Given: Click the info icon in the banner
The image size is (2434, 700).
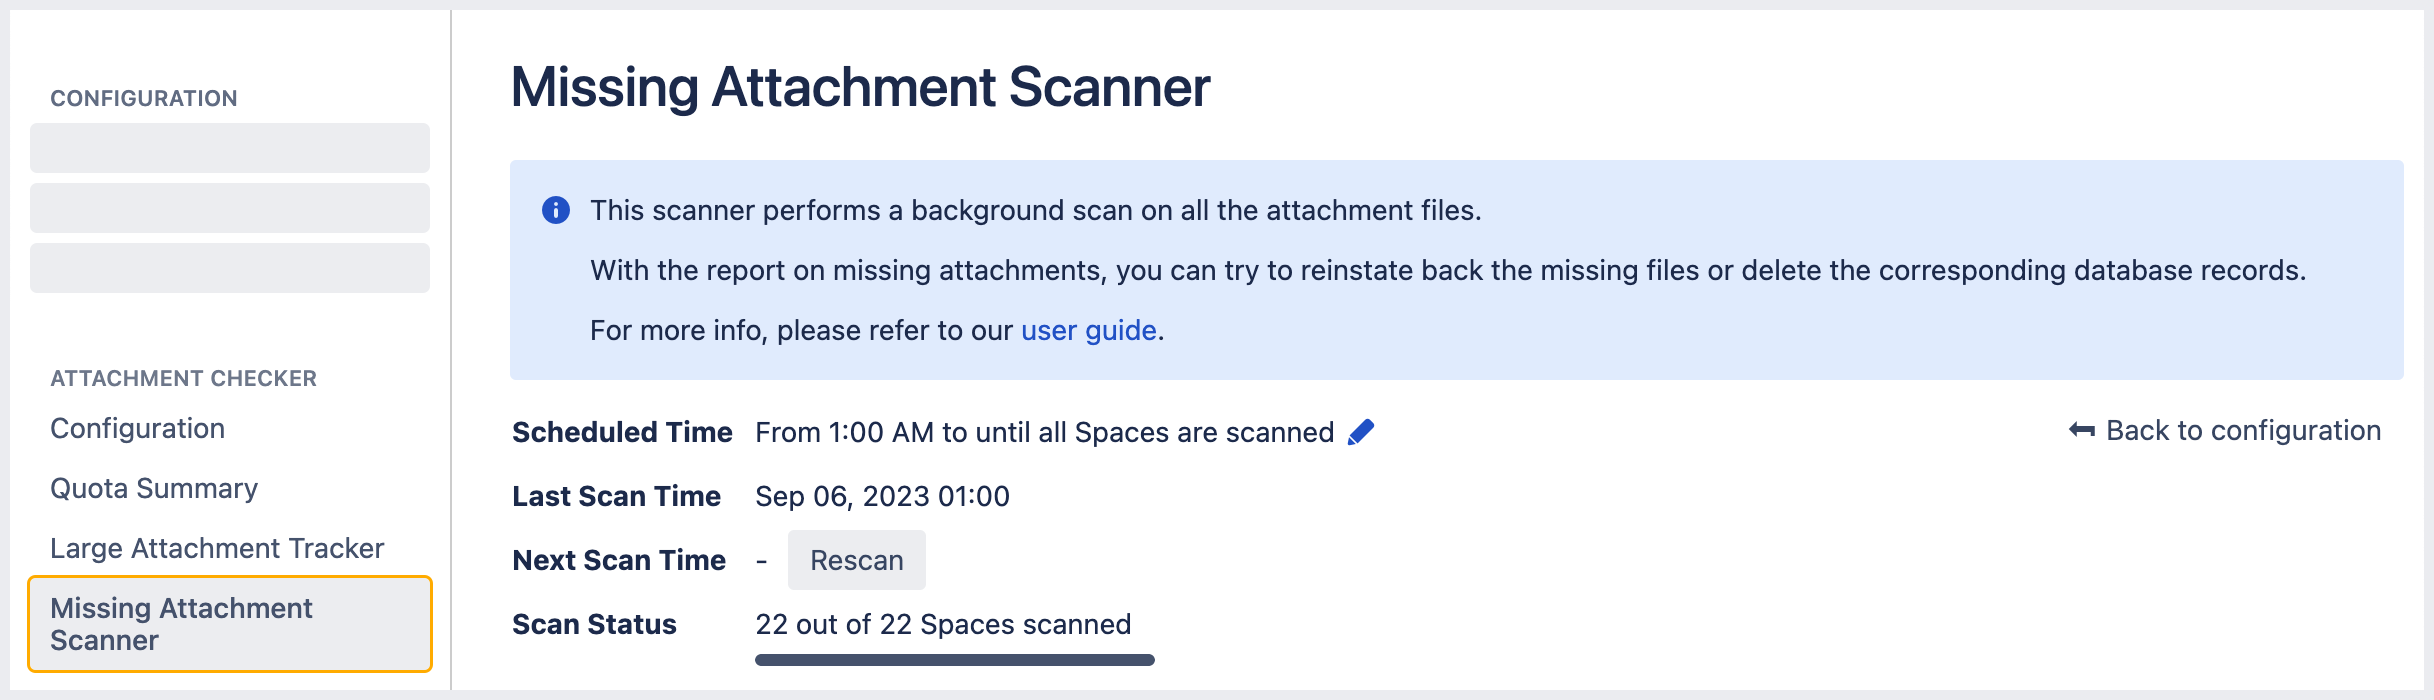Looking at the screenshot, I should [556, 210].
